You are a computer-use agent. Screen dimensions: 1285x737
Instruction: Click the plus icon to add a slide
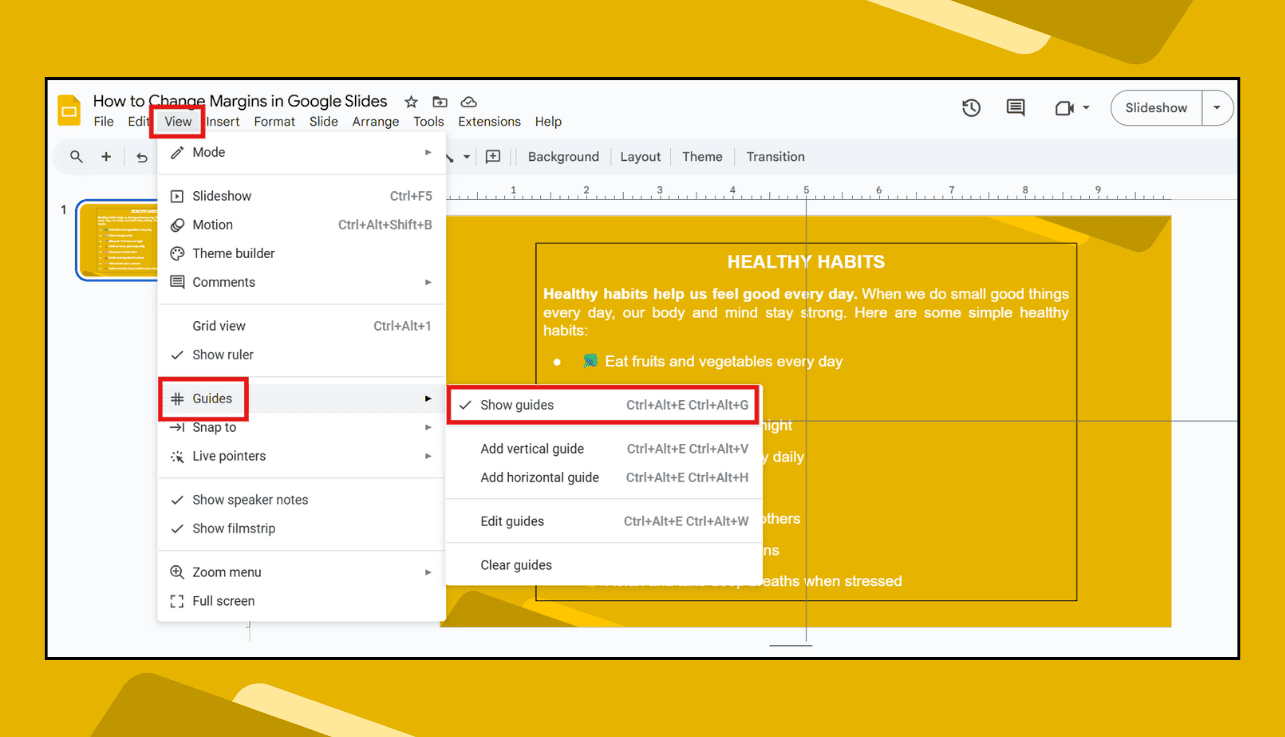click(107, 156)
